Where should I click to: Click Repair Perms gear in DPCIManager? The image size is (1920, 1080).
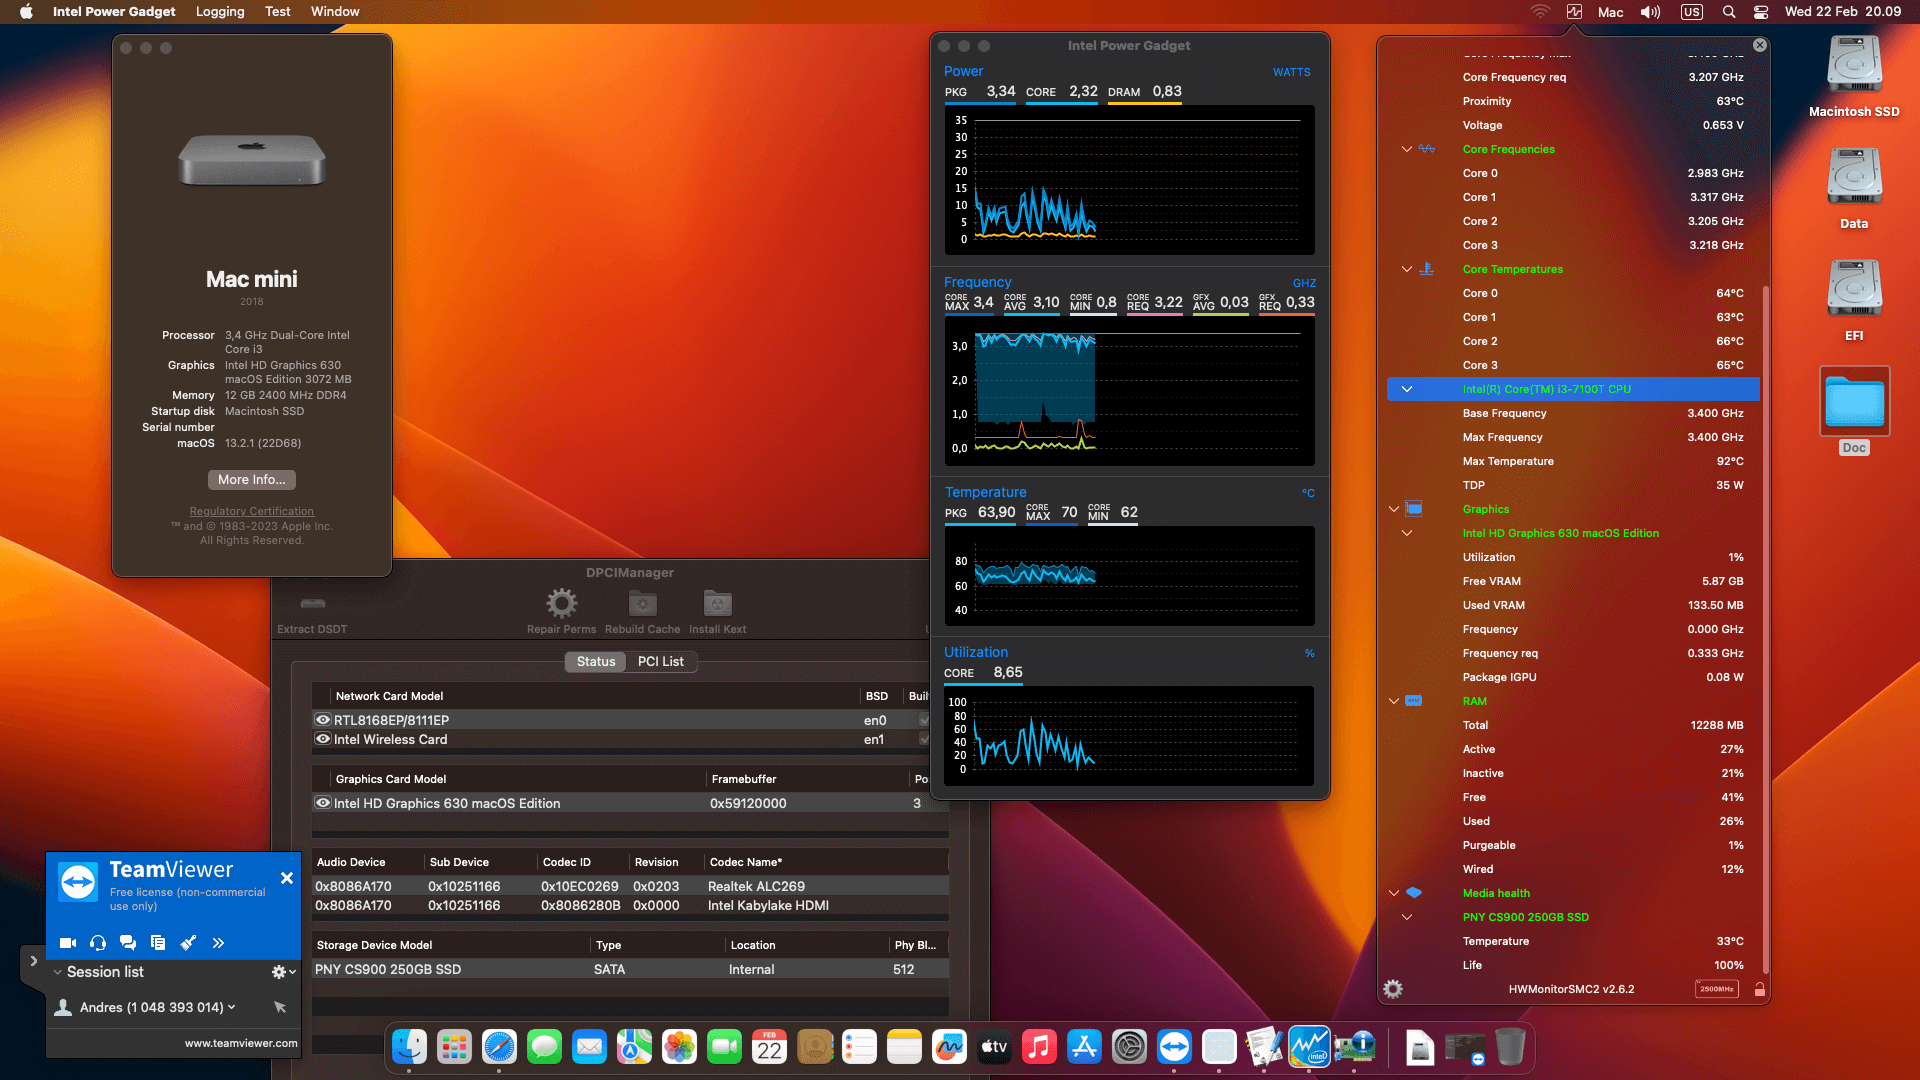click(561, 611)
